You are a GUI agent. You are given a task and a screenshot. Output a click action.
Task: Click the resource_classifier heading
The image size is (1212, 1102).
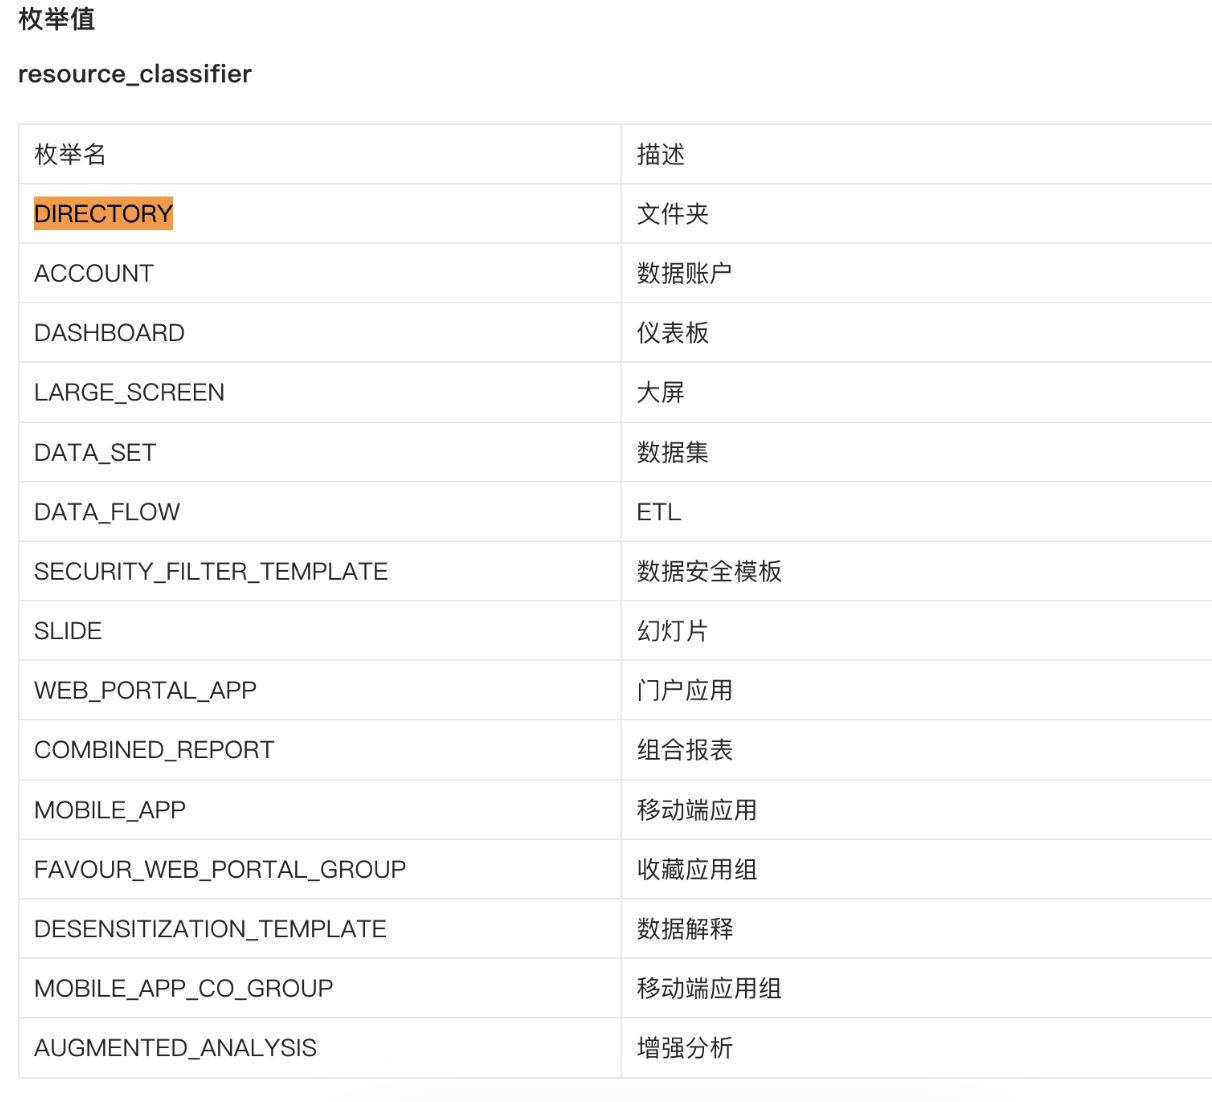(135, 74)
